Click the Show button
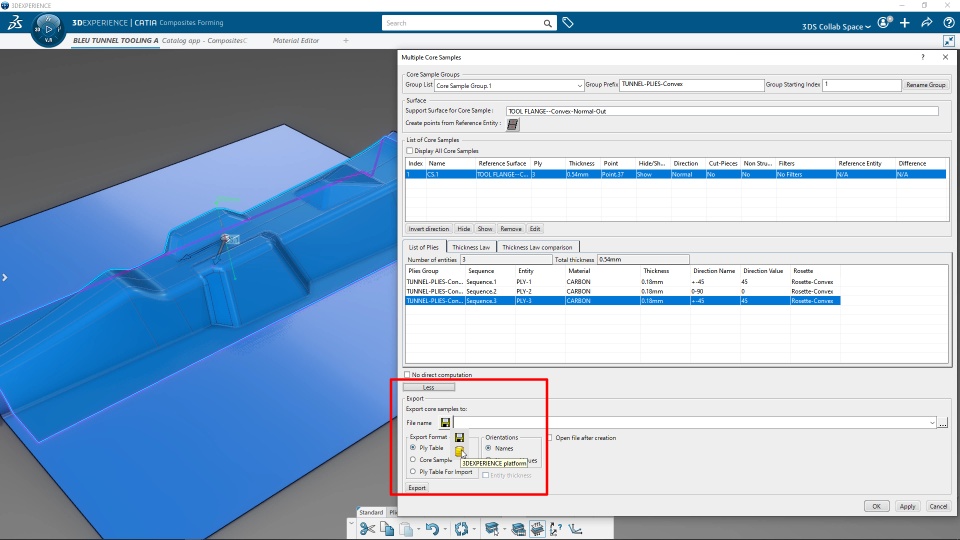The image size is (960, 540). point(485,229)
